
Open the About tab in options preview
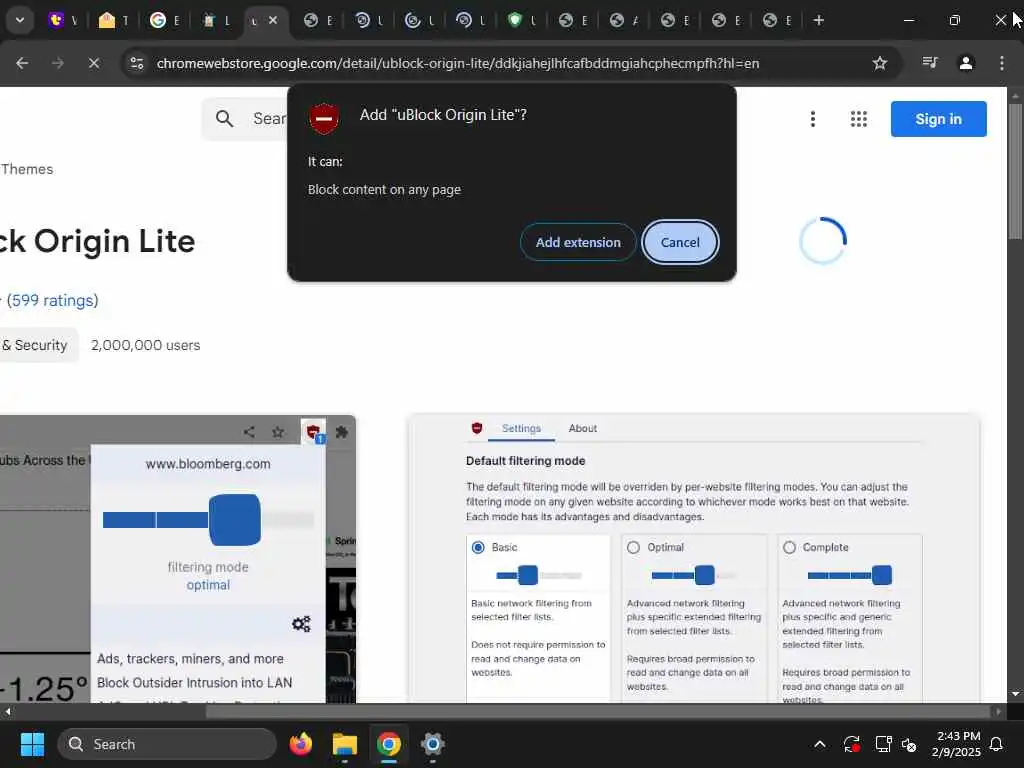tap(583, 428)
